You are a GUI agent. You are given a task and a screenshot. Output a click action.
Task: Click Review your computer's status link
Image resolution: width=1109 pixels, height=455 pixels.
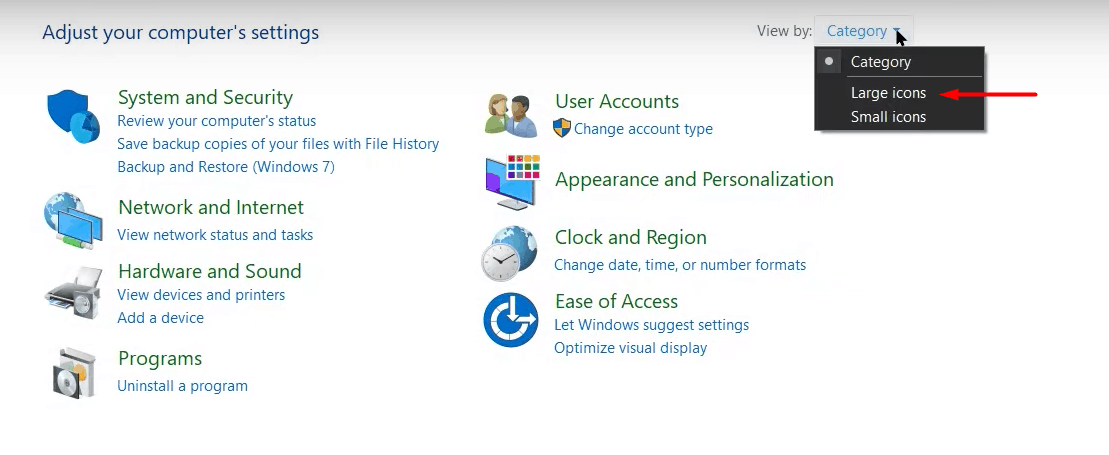(x=216, y=121)
